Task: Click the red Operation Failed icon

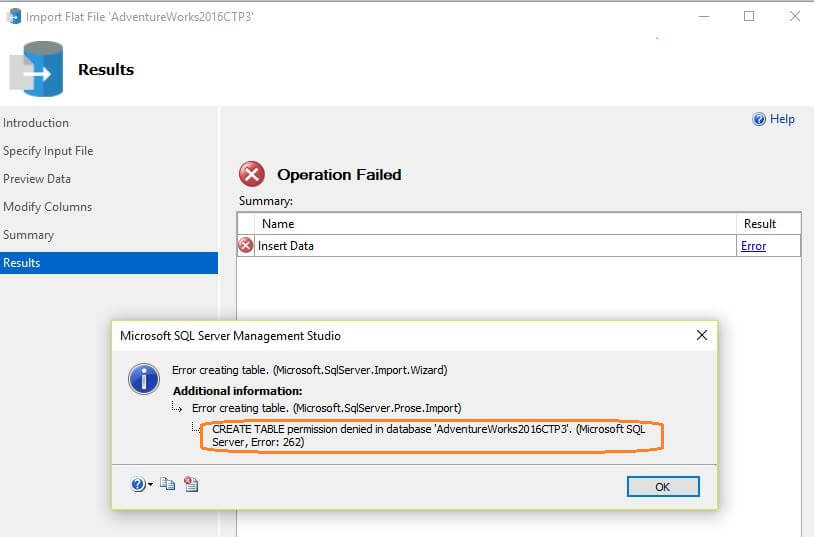Action: [252, 174]
